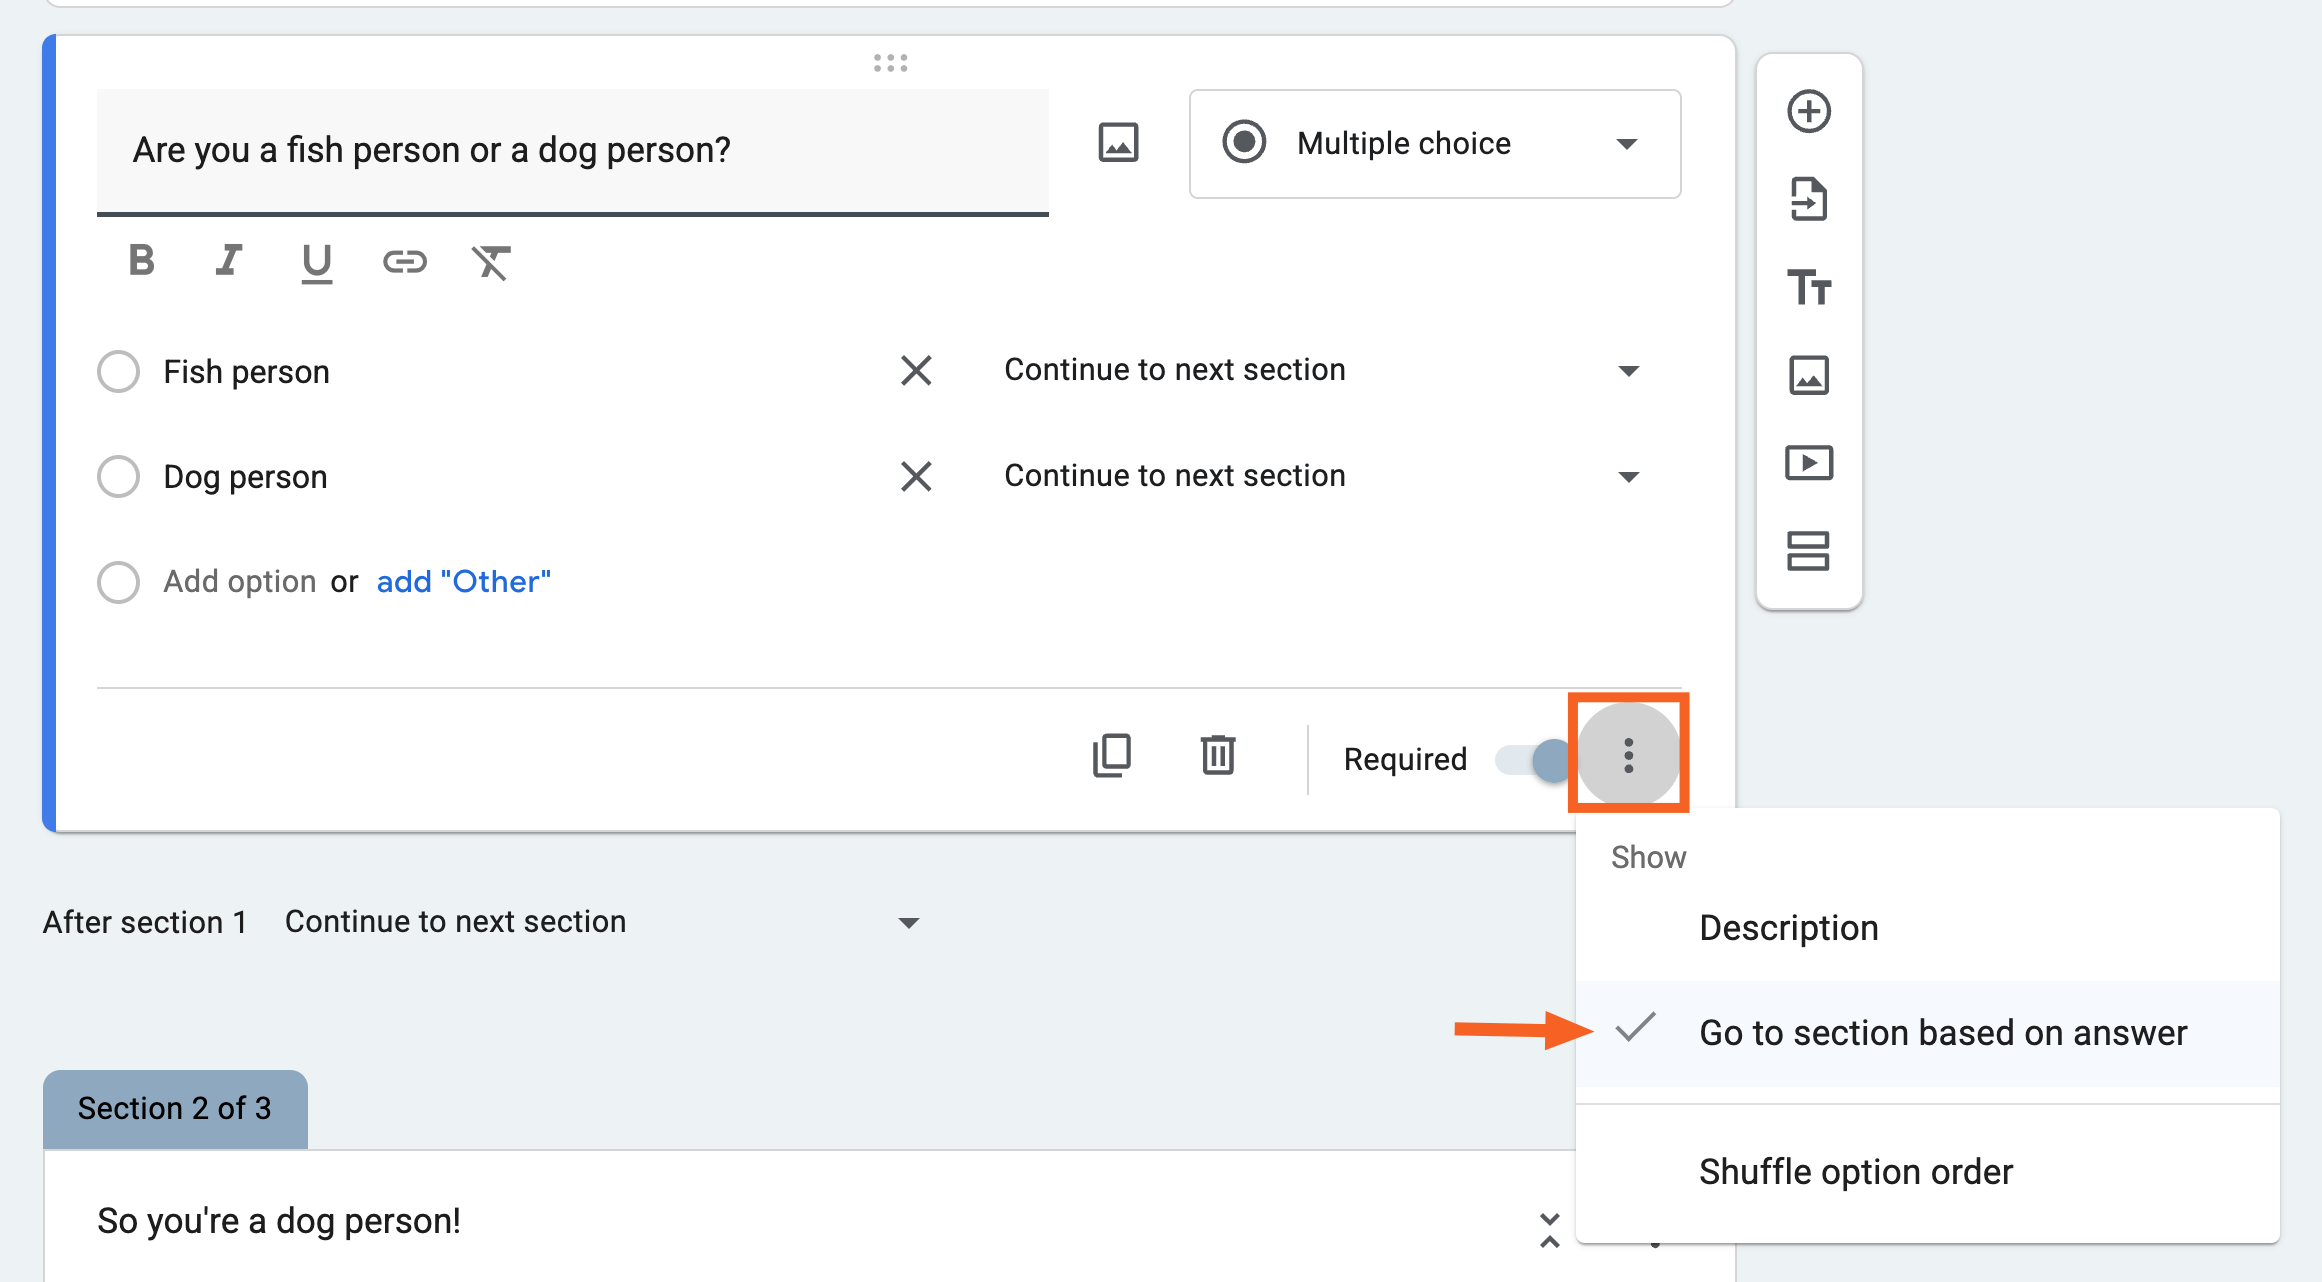
Task: Choose Description in the Show menu
Action: coord(1928,928)
